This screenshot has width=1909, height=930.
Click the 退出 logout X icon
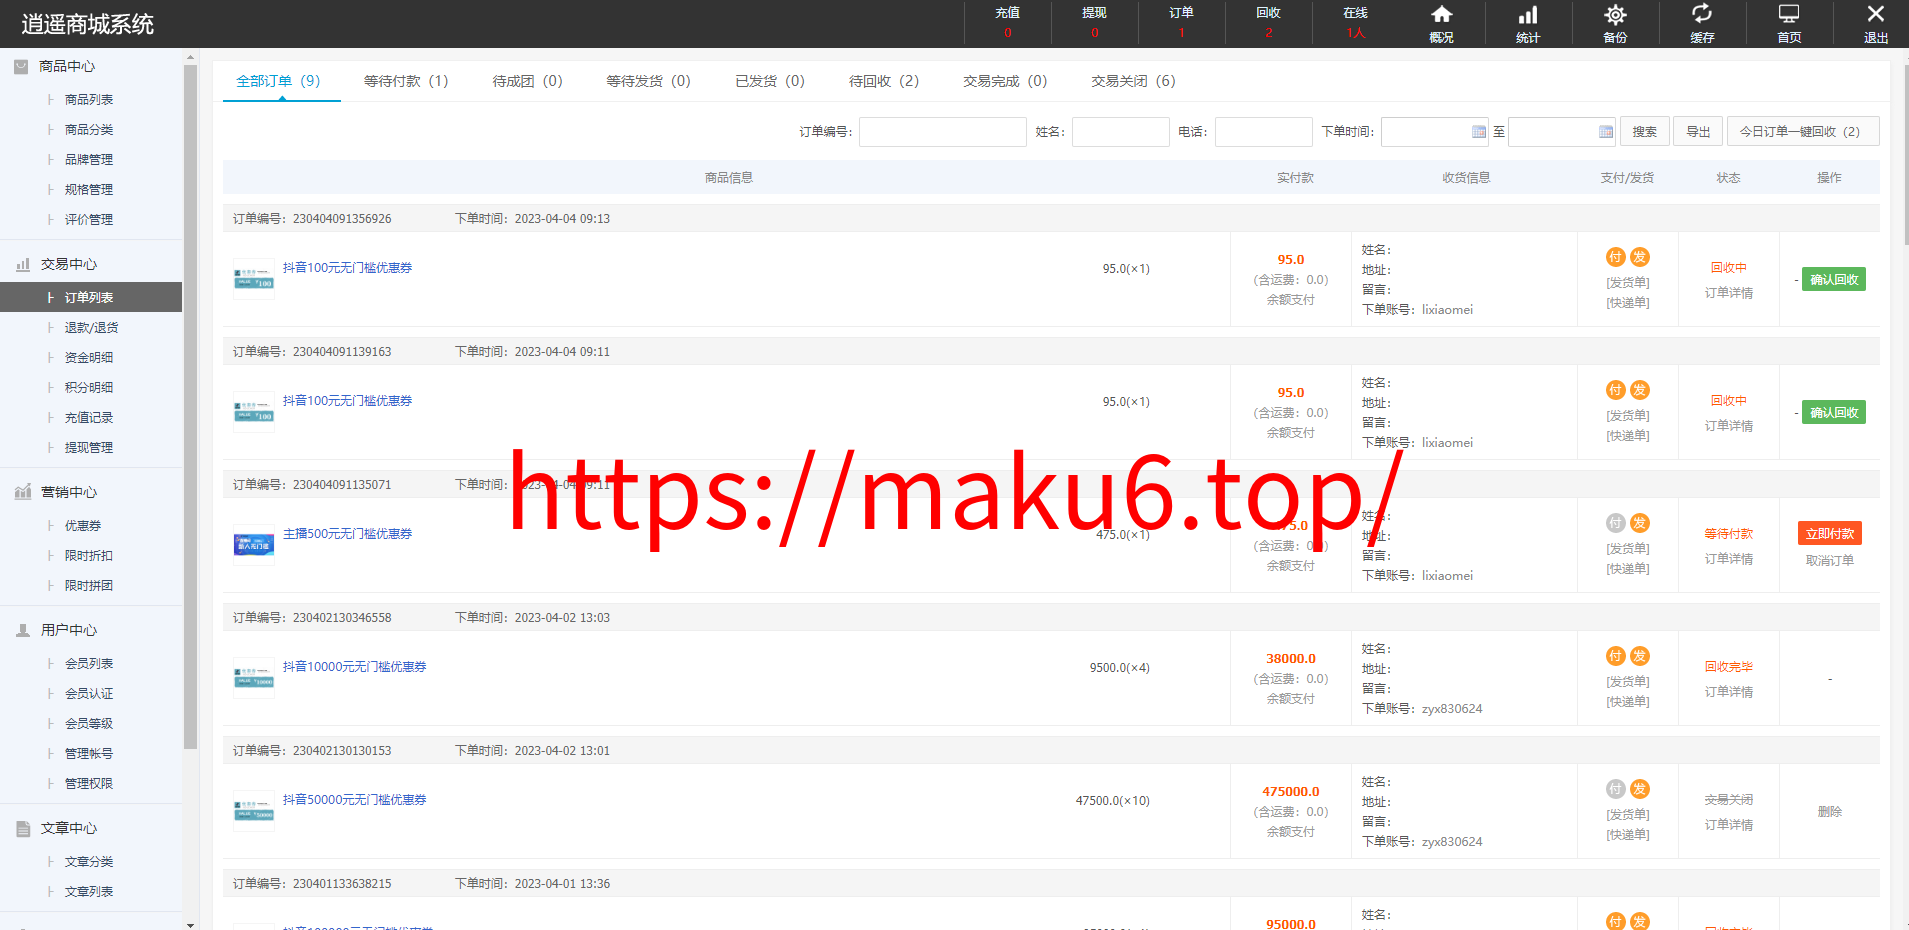coord(1876,14)
